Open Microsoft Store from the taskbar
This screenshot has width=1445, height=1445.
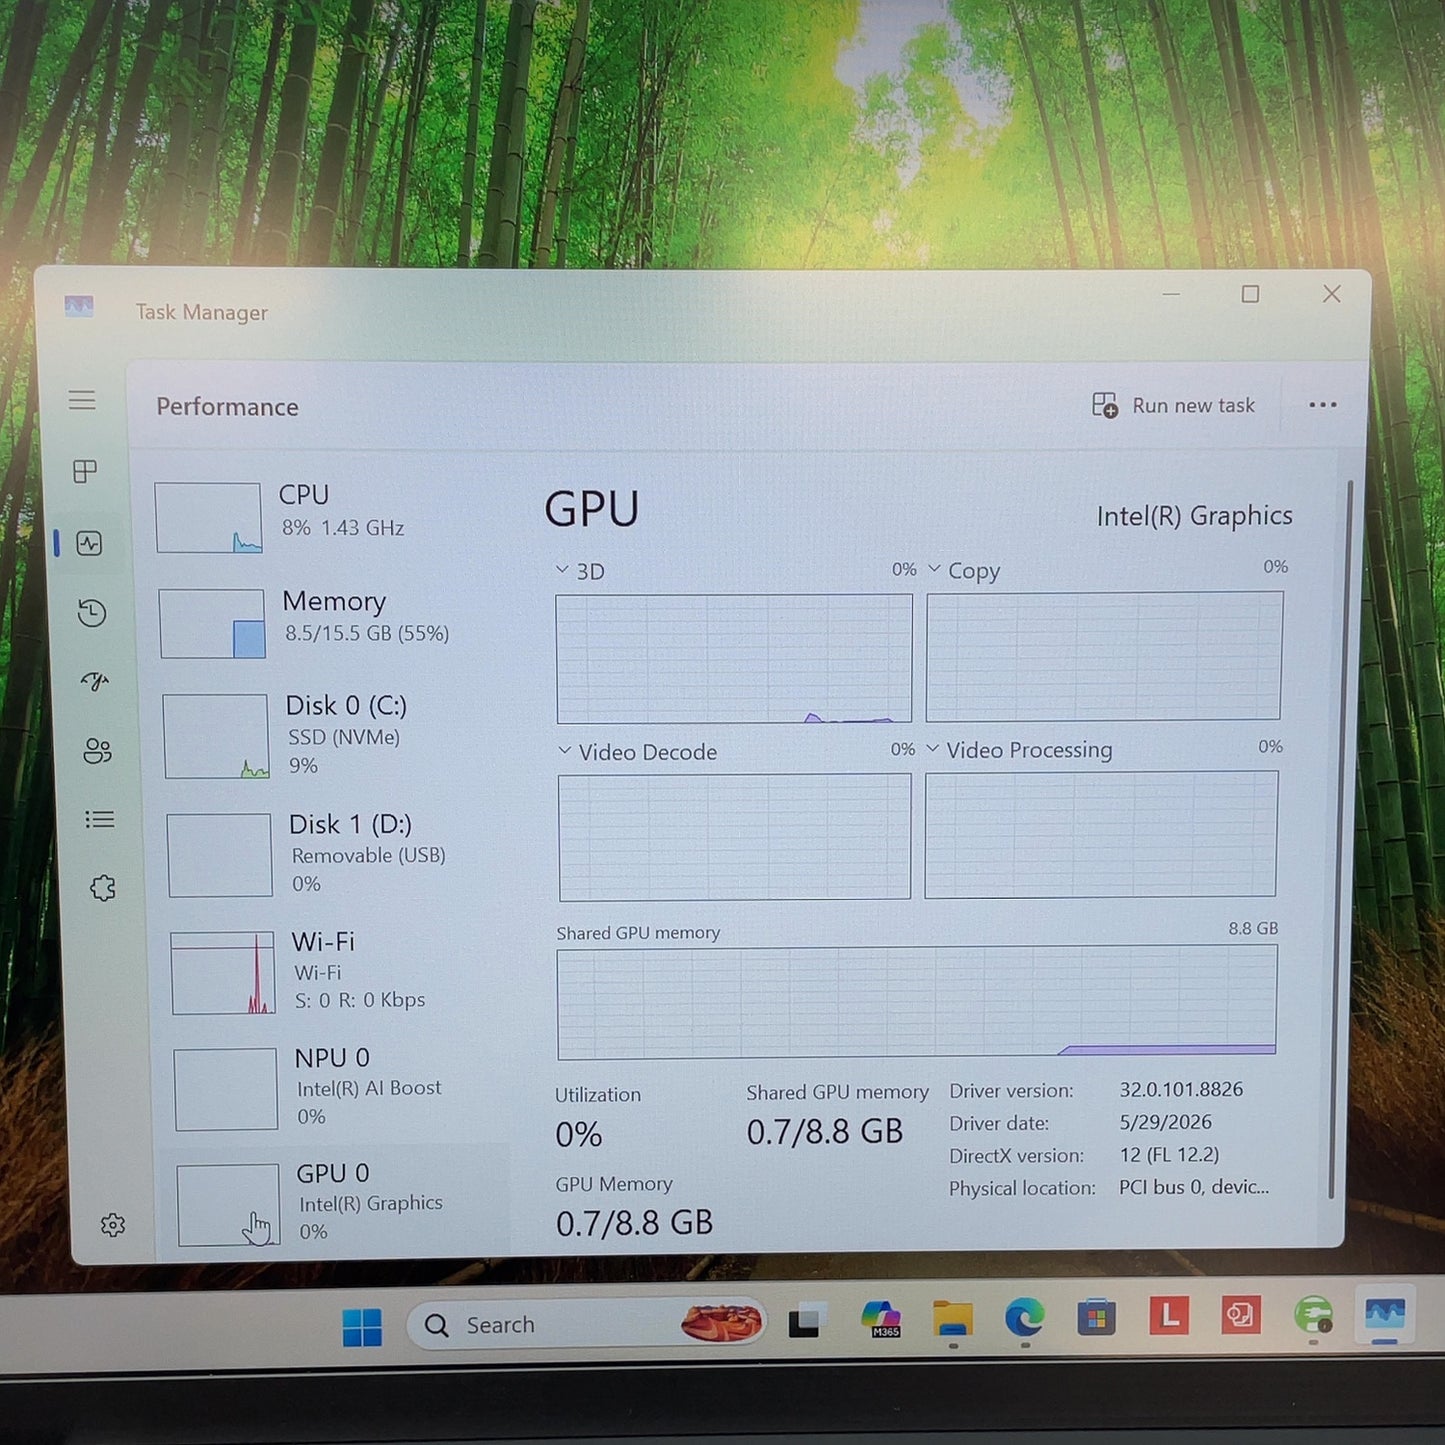pyautogui.click(x=1096, y=1316)
